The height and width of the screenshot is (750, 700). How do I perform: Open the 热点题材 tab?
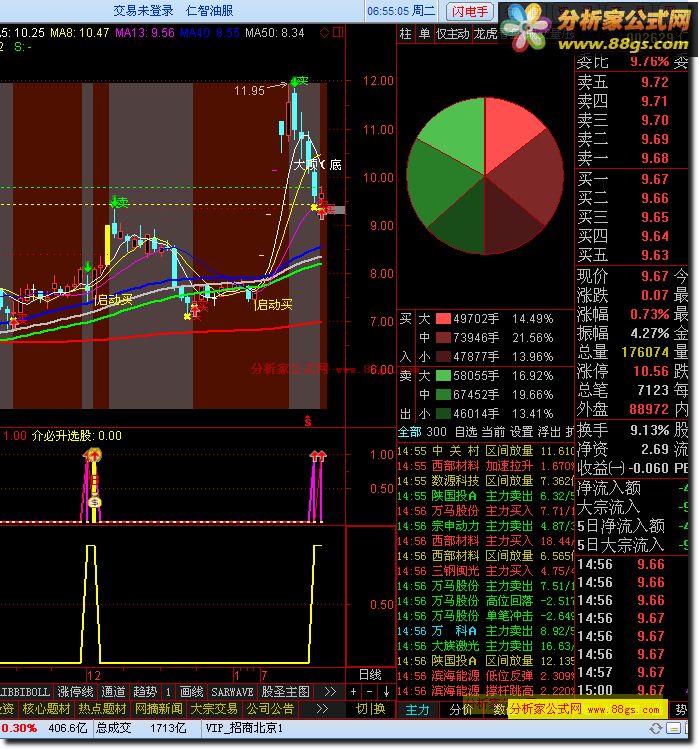pos(102,708)
